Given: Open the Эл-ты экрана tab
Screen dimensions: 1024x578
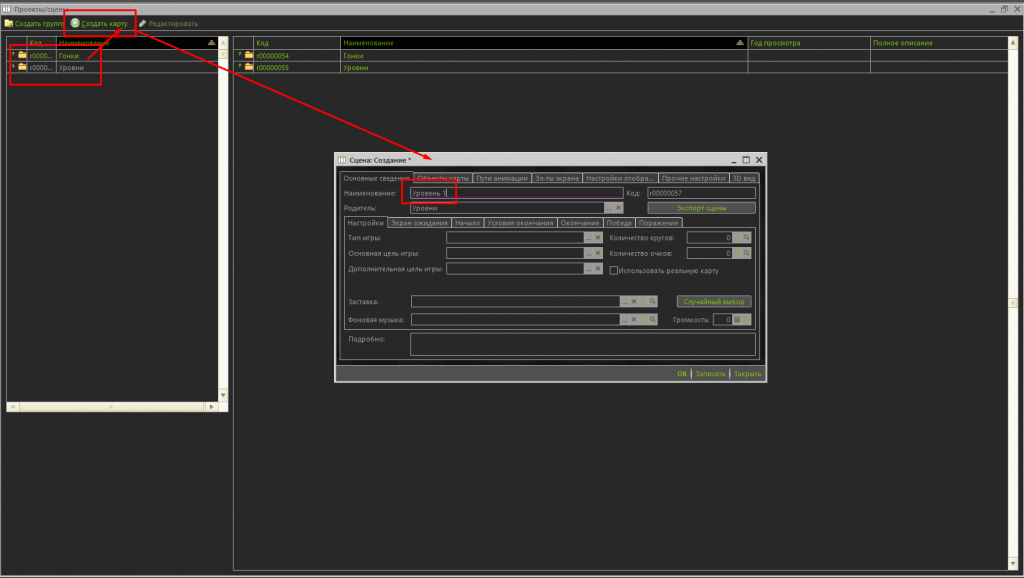Looking at the screenshot, I should tap(556, 178).
